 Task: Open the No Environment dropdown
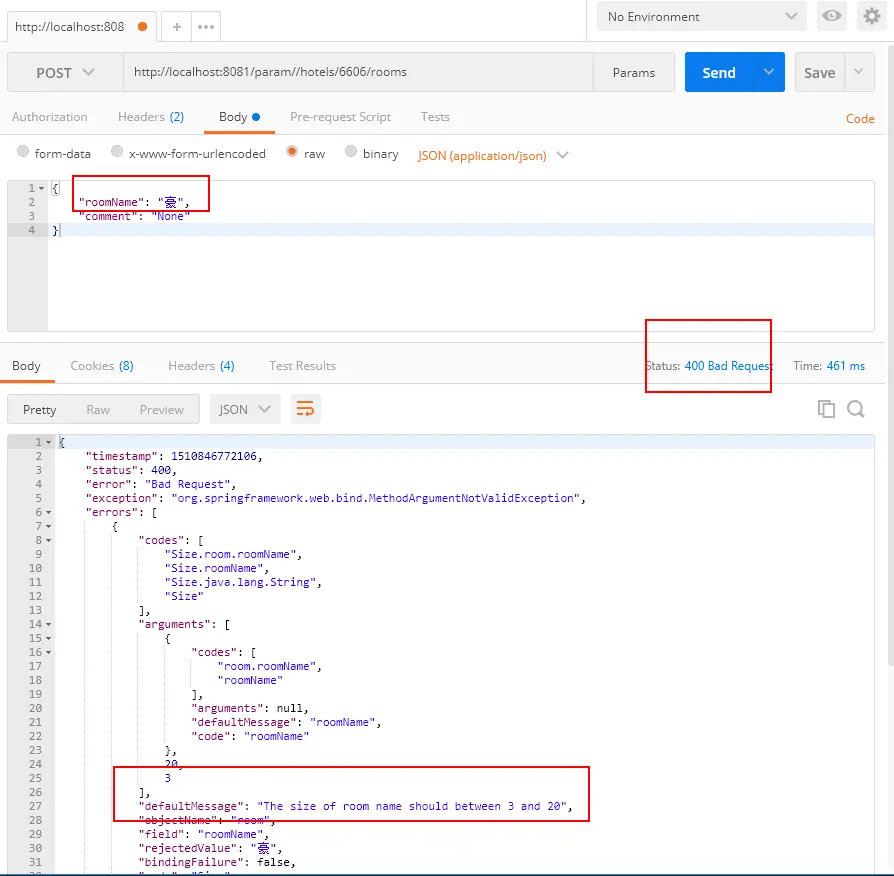click(701, 17)
